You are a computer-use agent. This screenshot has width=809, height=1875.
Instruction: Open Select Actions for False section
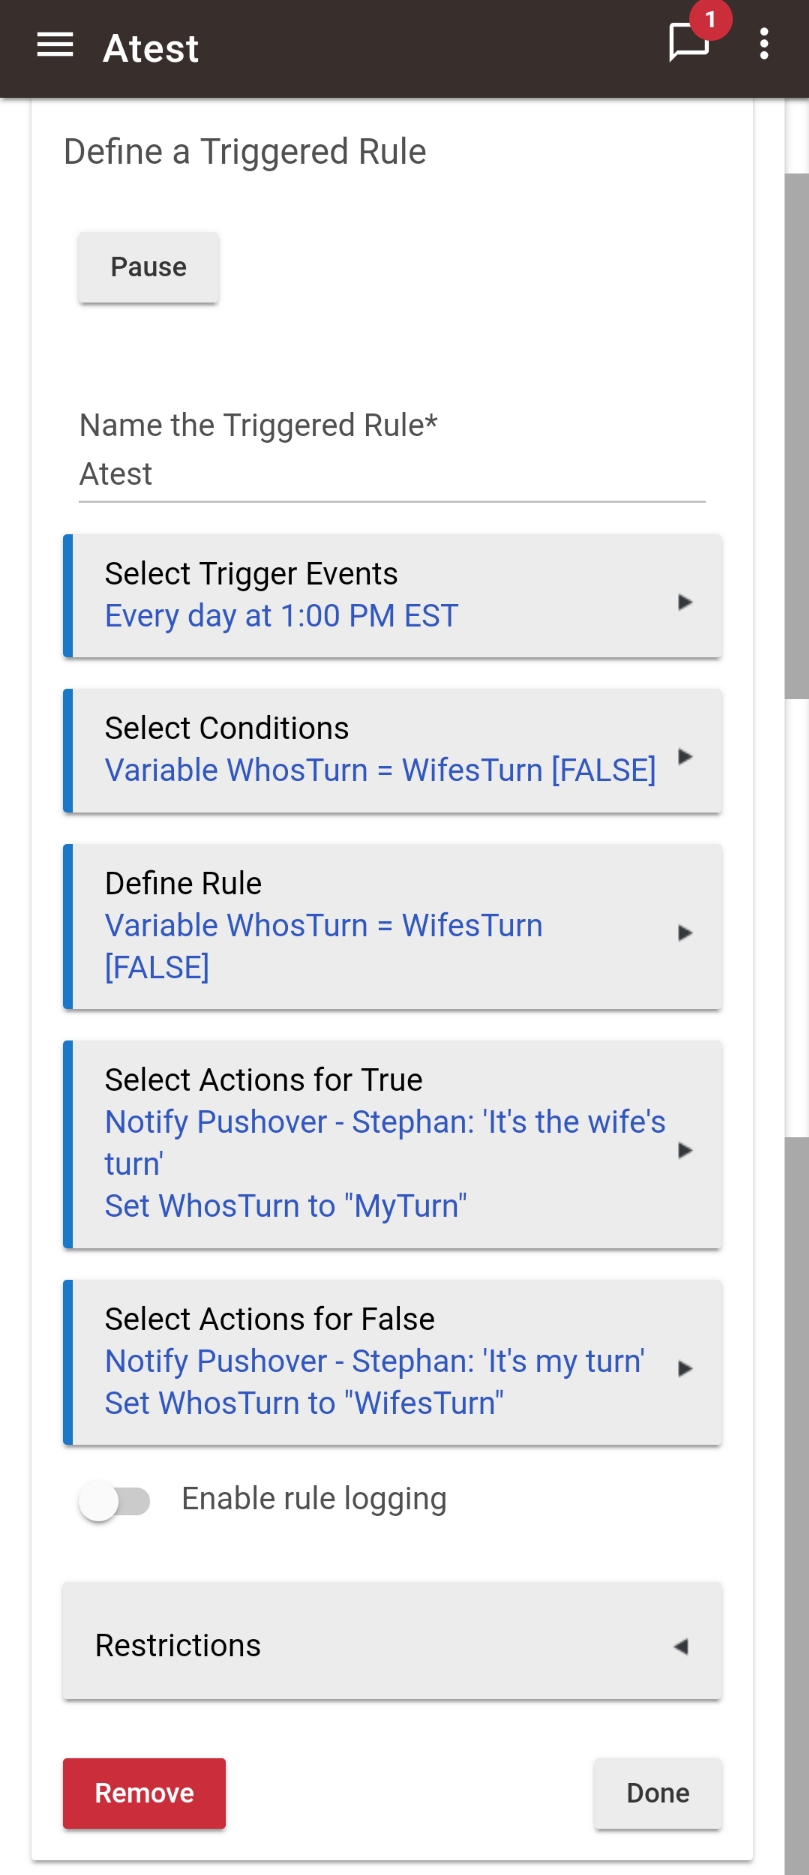392,1363
